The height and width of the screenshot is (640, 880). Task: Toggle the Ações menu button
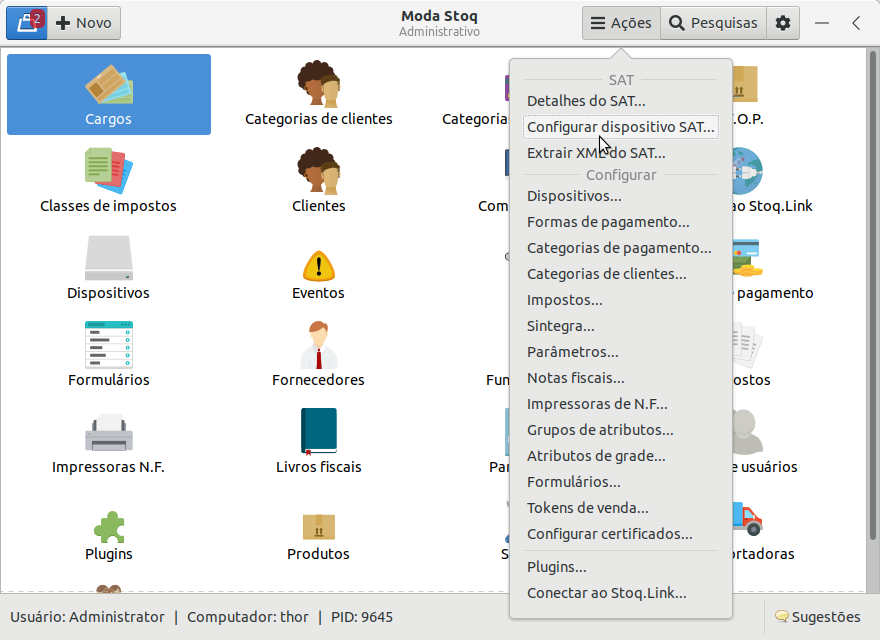click(x=621, y=23)
